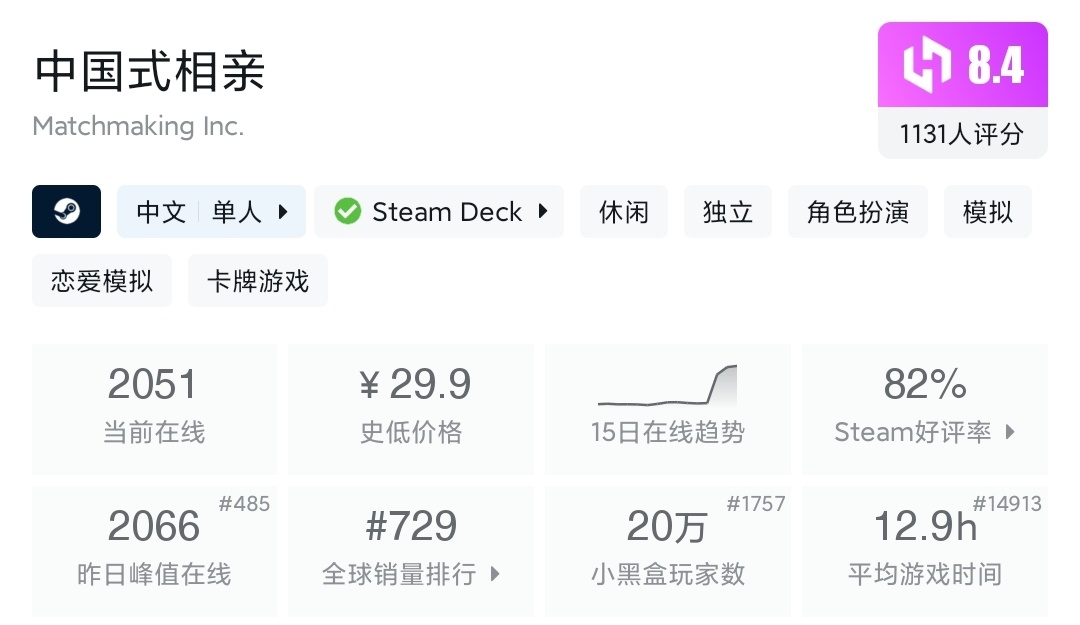This screenshot has height=625, width=1080.
Task: Click the 当前在线 2051 stat card
Action: [x=154, y=408]
